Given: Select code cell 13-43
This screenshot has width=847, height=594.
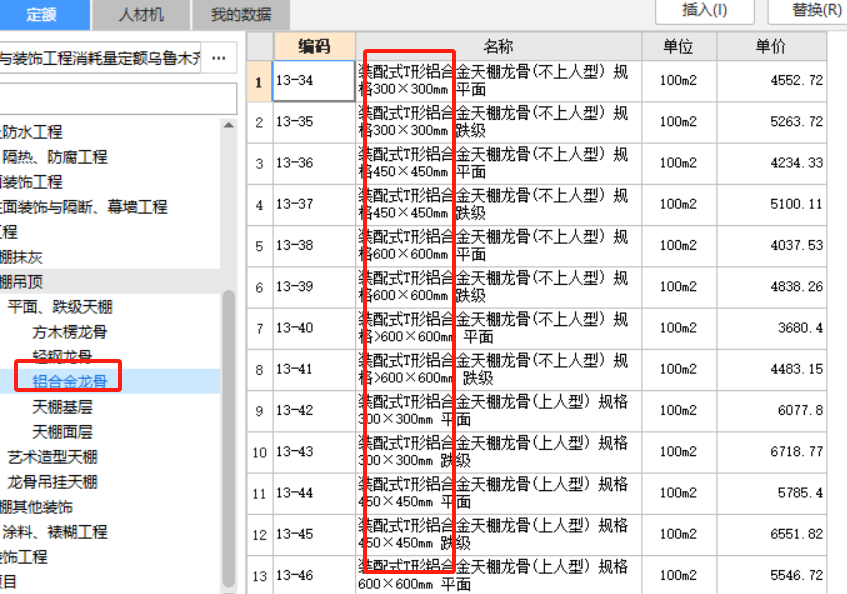Looking at the screenshot, I should click(x=314, y=451).
